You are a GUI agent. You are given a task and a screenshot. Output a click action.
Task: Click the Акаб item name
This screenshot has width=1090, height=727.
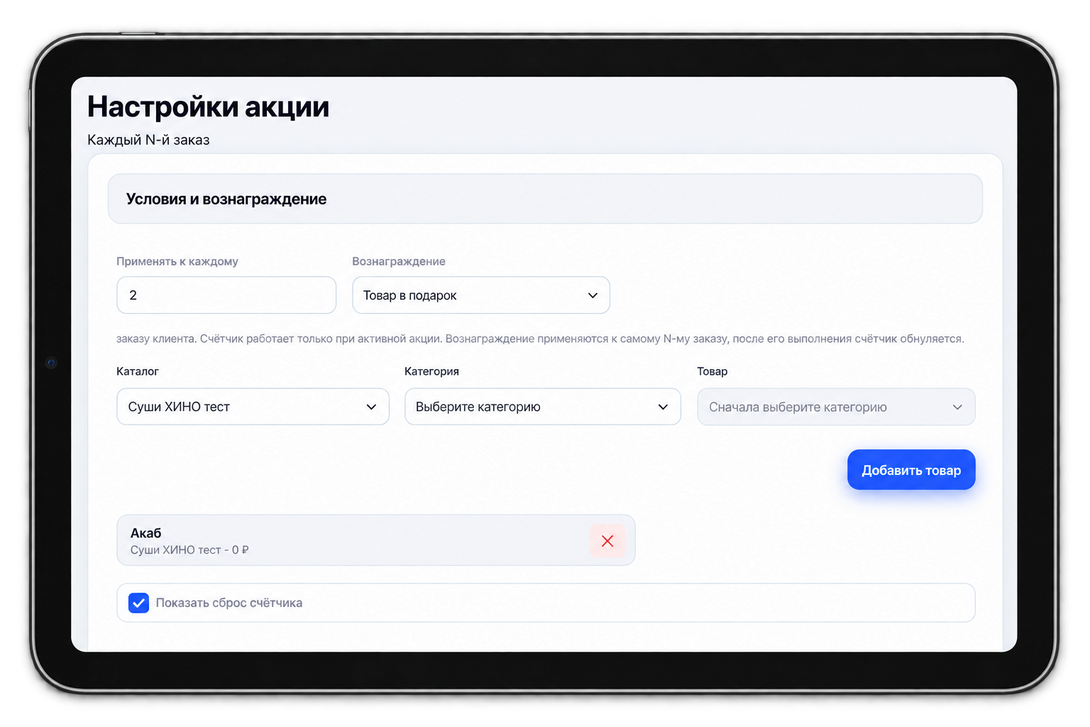[146, 533]
